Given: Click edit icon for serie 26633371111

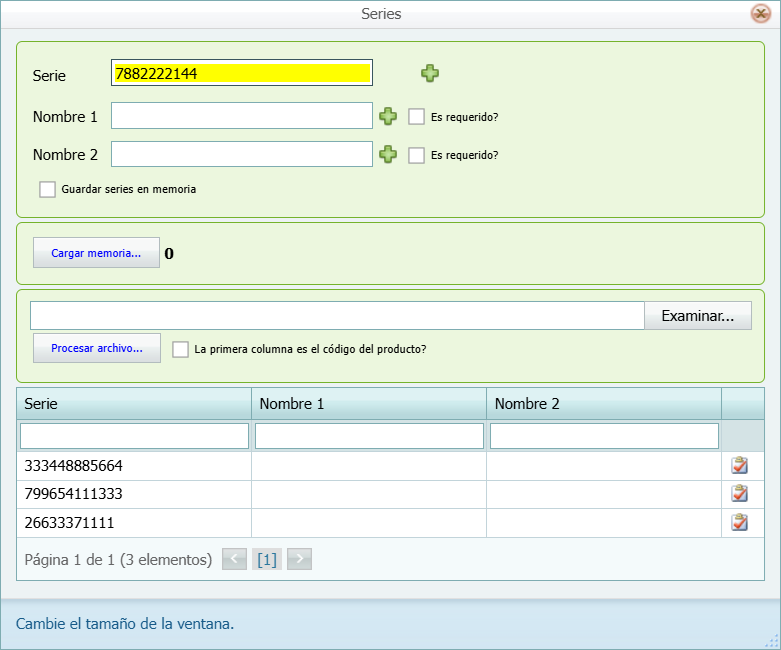Looking at the screenshot, I should pyautogui.click(x=740, y=522).
